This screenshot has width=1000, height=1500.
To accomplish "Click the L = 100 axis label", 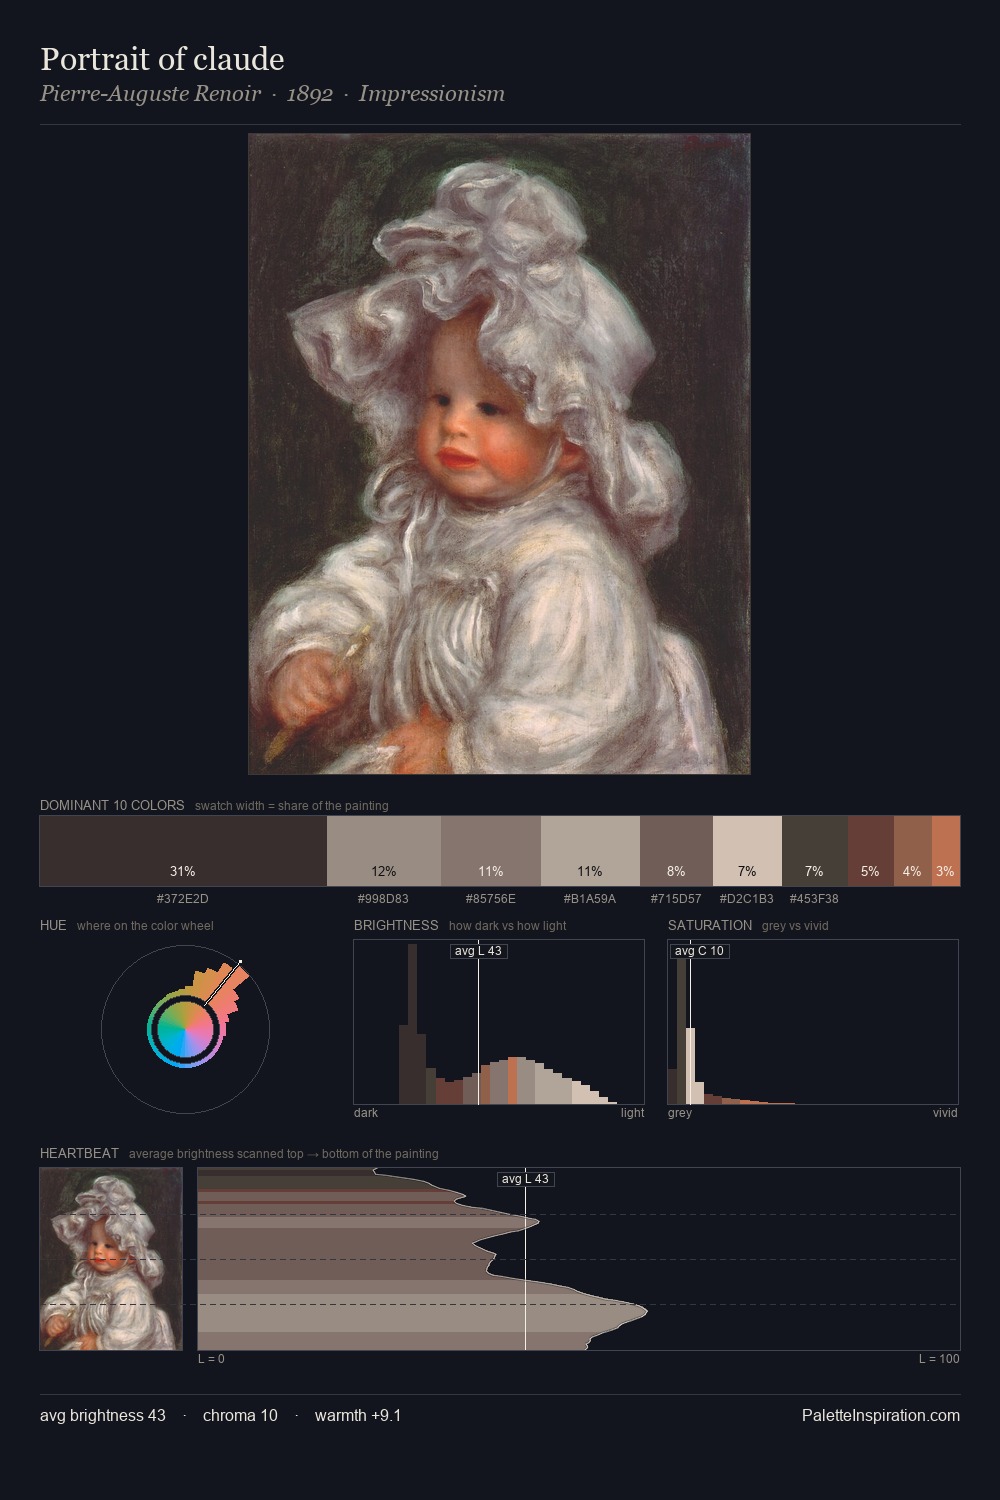I will pyautogui.click(x=939, y=1359).
